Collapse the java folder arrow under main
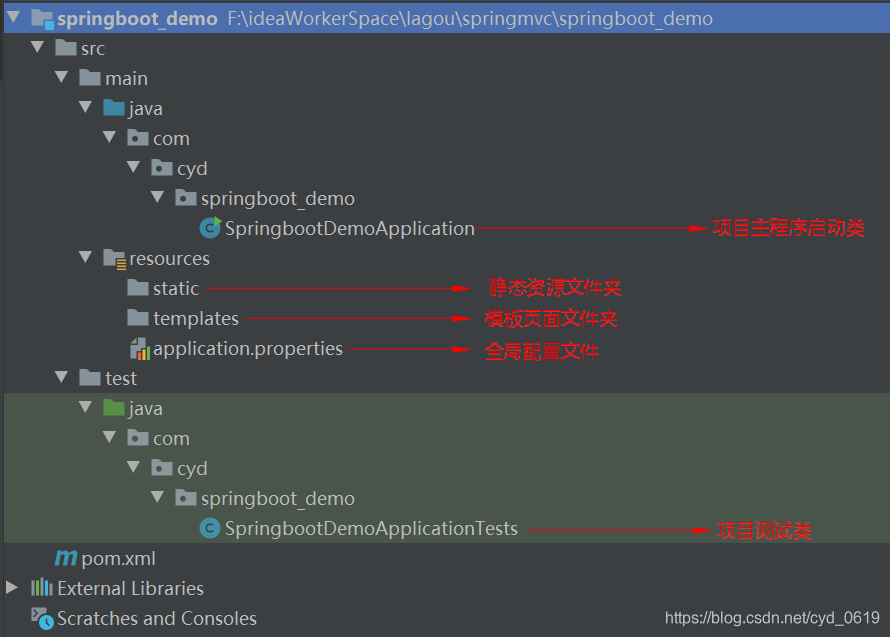Screen dimensions: 890x637 pos(86,108)
